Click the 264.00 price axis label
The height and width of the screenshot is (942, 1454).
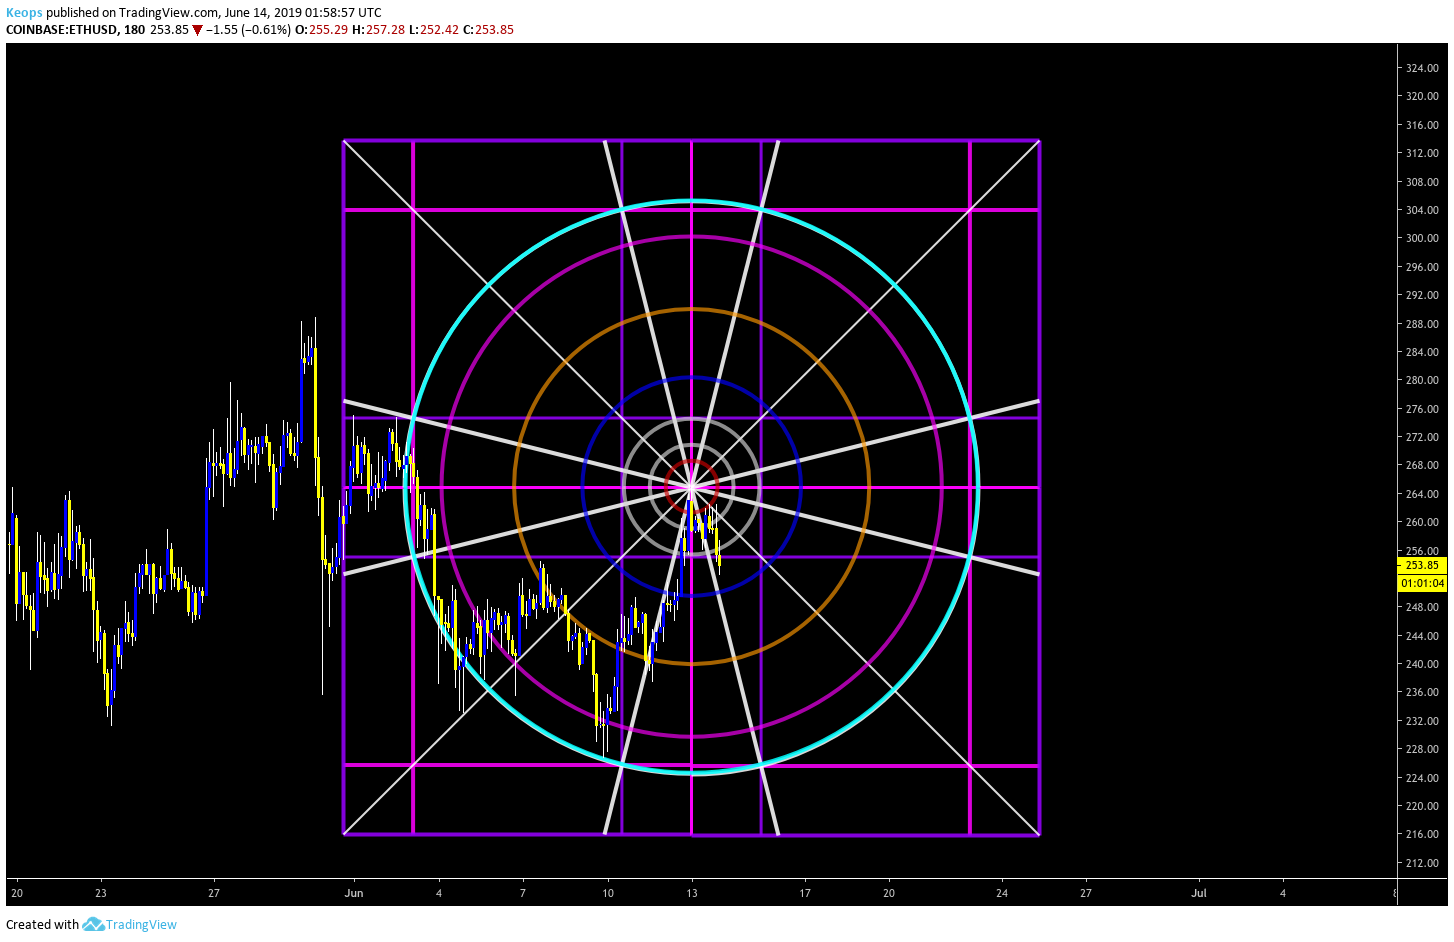tap(1422, 494)
